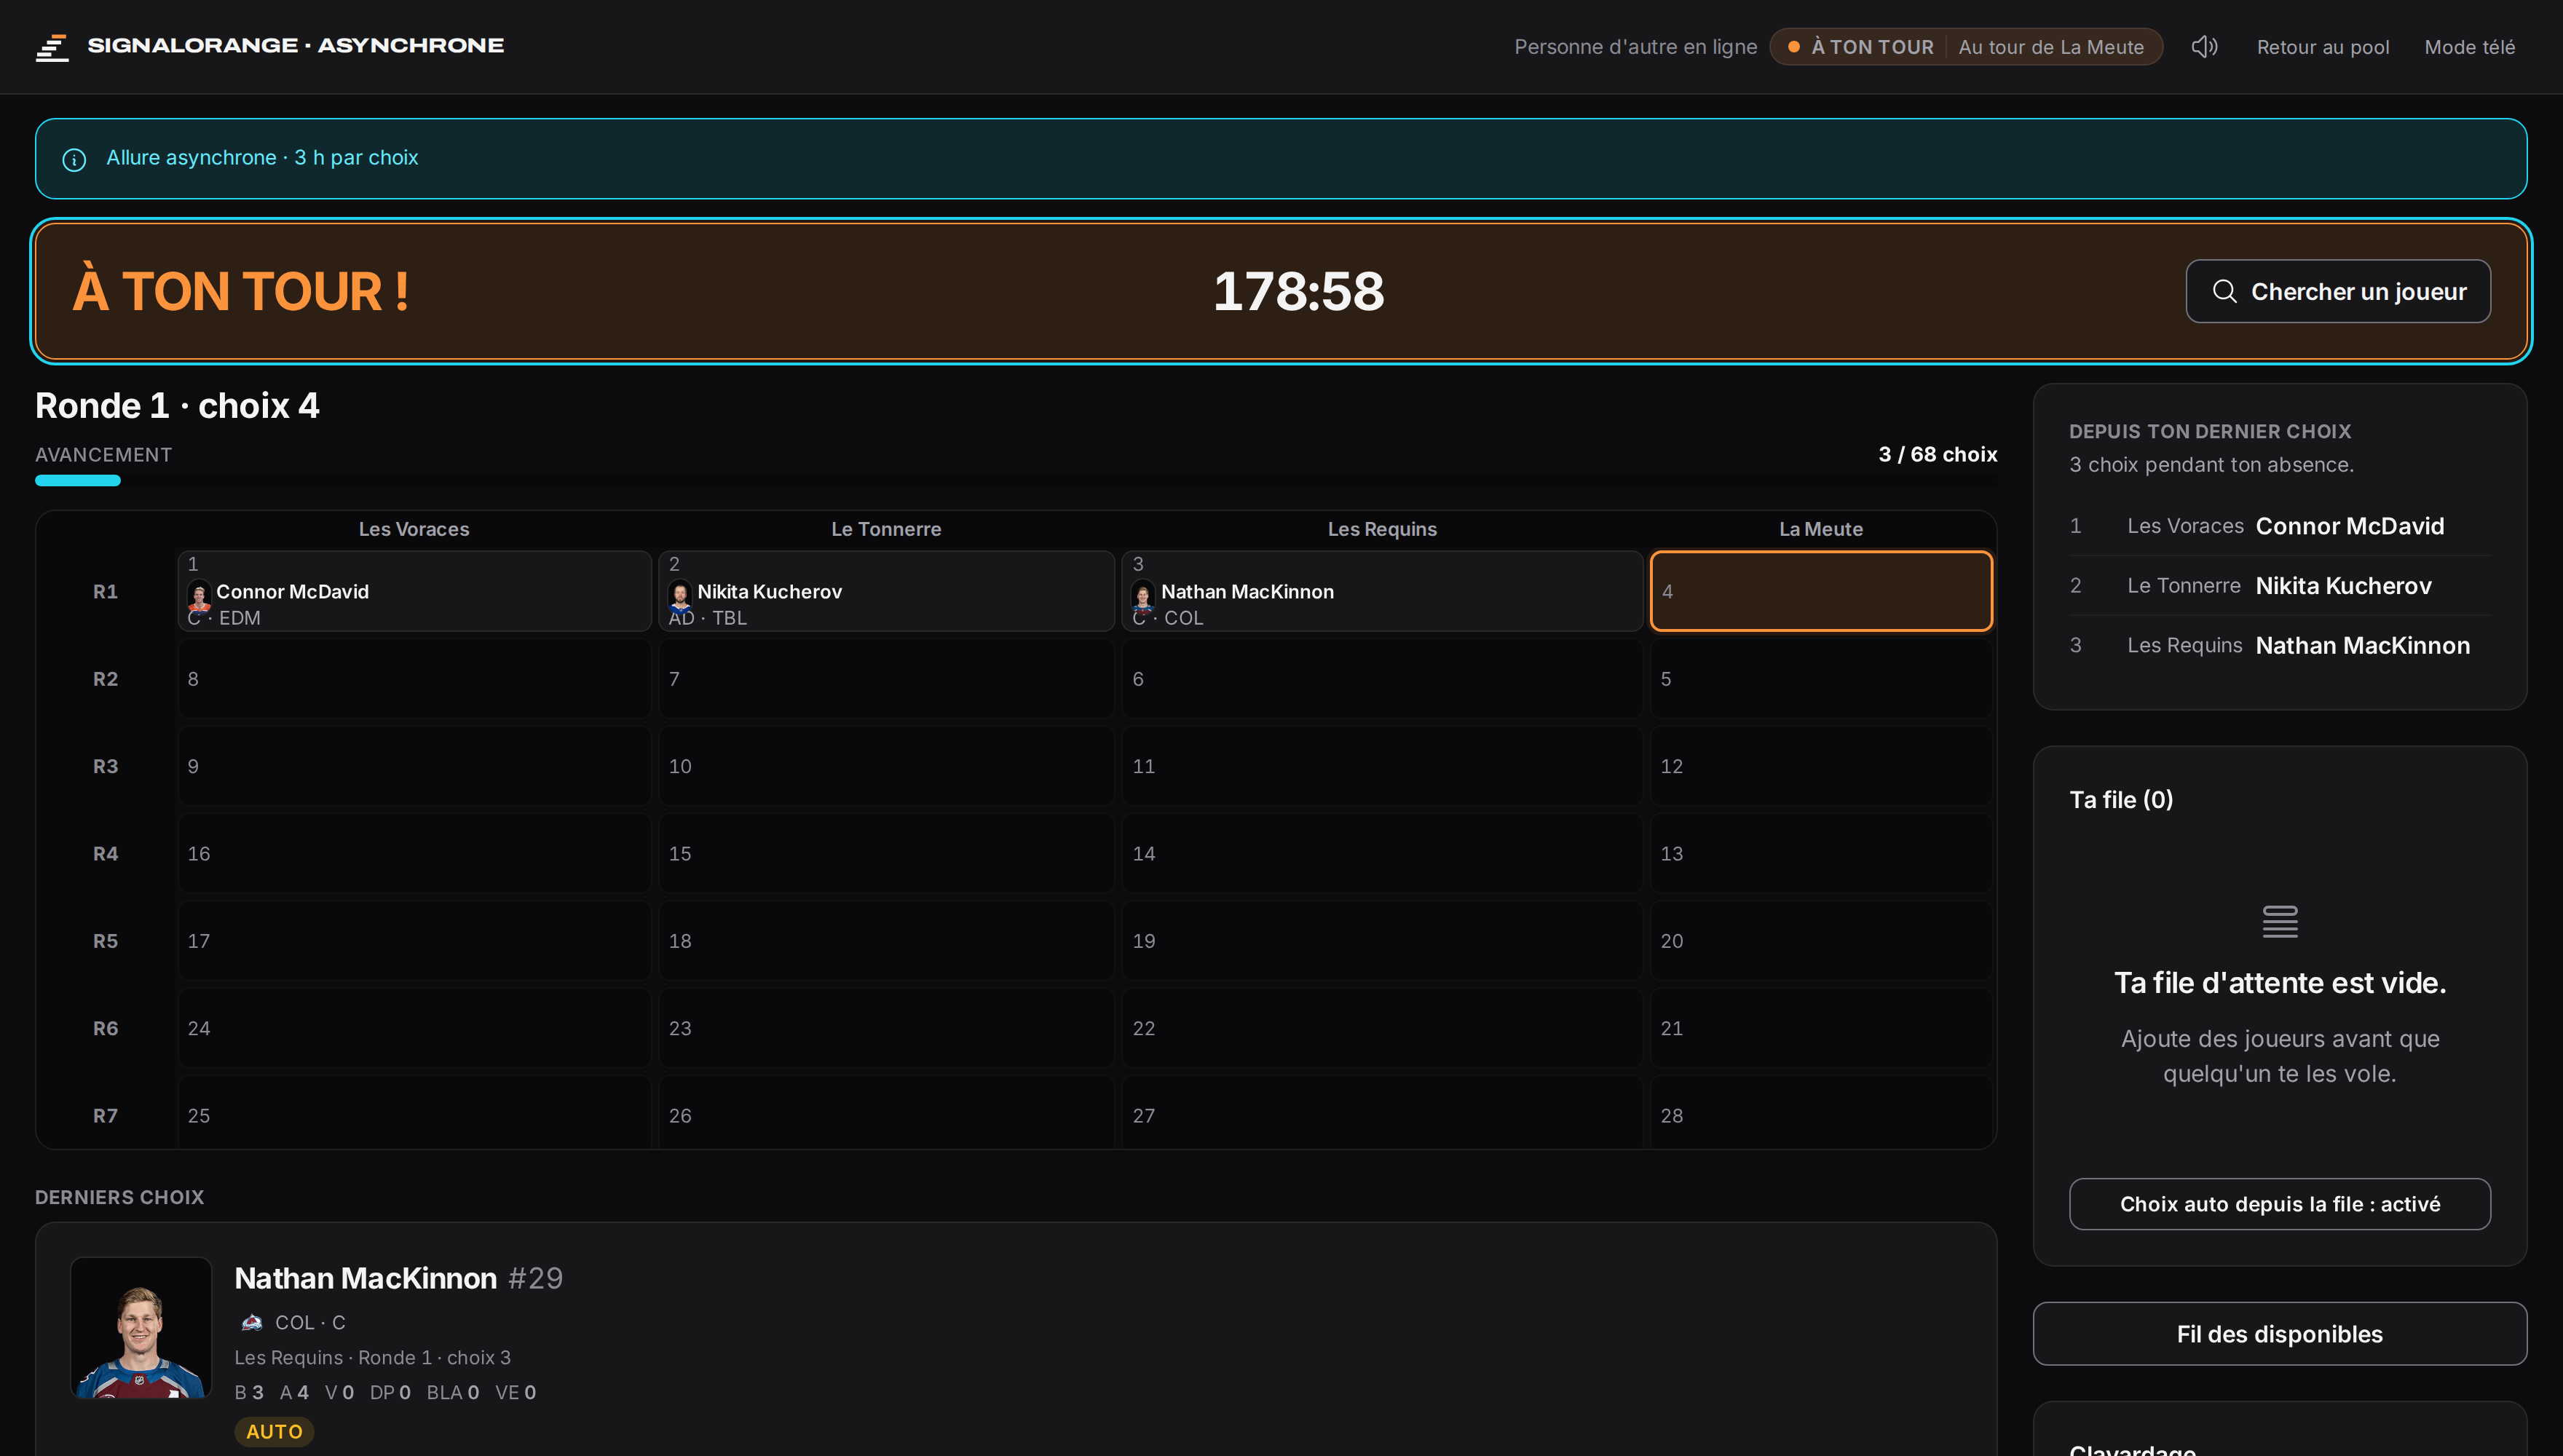Toggle Choix auto depuis la file

(x=2279, y=1204)
